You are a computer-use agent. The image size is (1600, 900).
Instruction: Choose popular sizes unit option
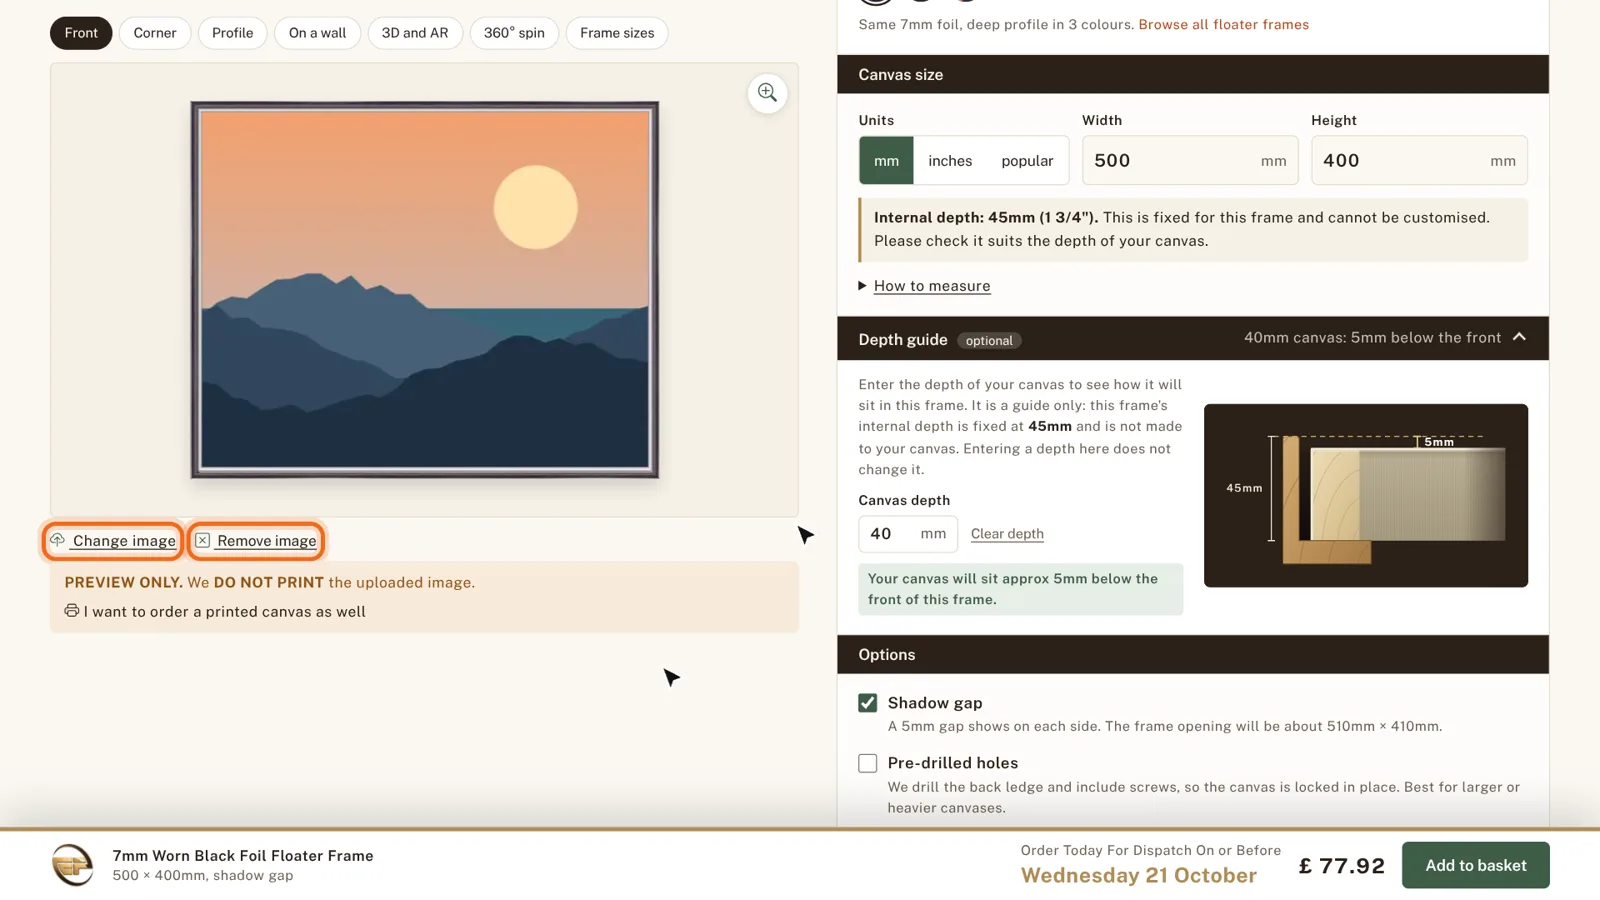coord(1027,160)
